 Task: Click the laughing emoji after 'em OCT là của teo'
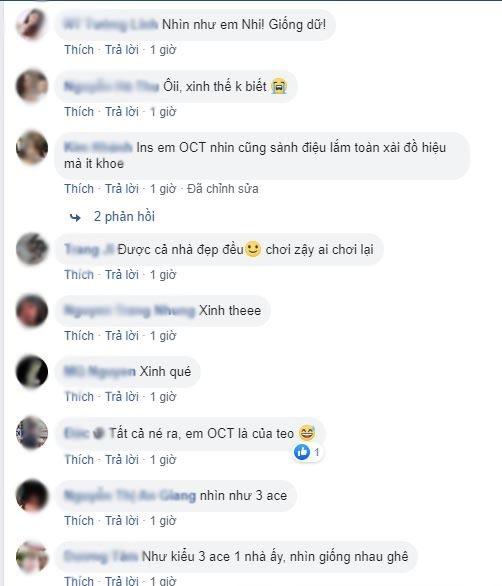pos(307,433)
